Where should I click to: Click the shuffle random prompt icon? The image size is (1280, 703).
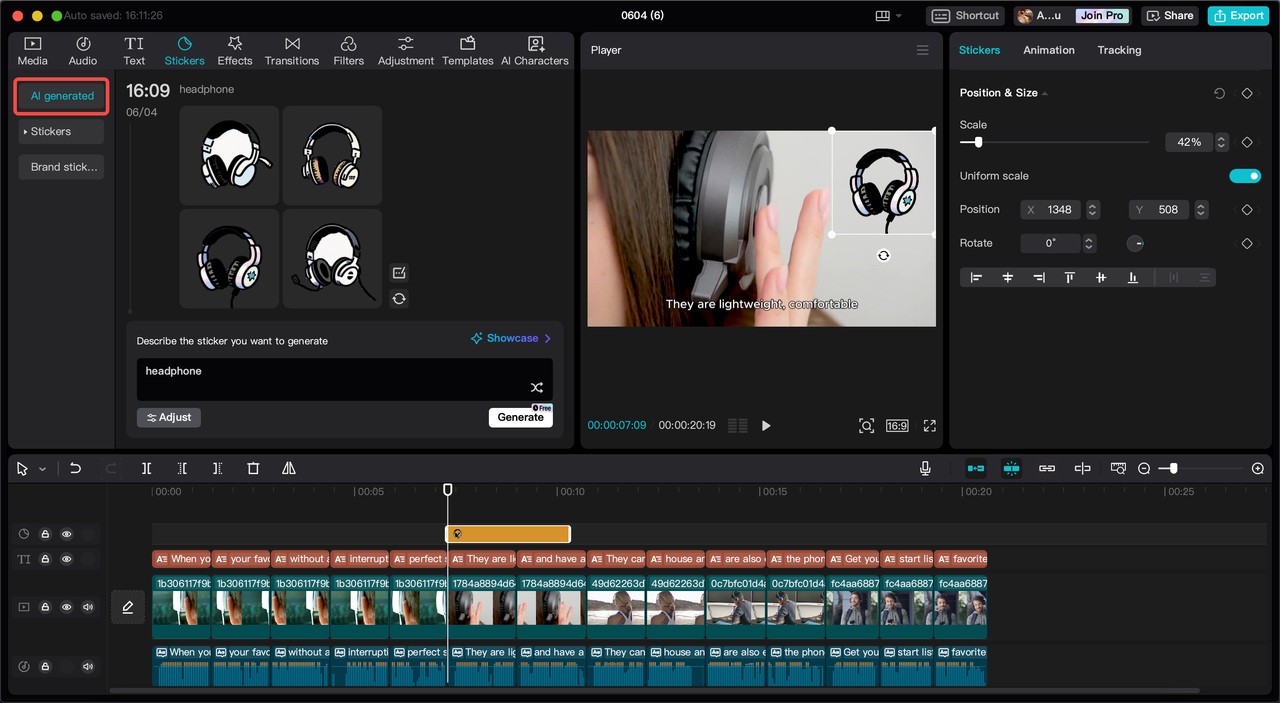pyautogui.click(x=536, y=387)
